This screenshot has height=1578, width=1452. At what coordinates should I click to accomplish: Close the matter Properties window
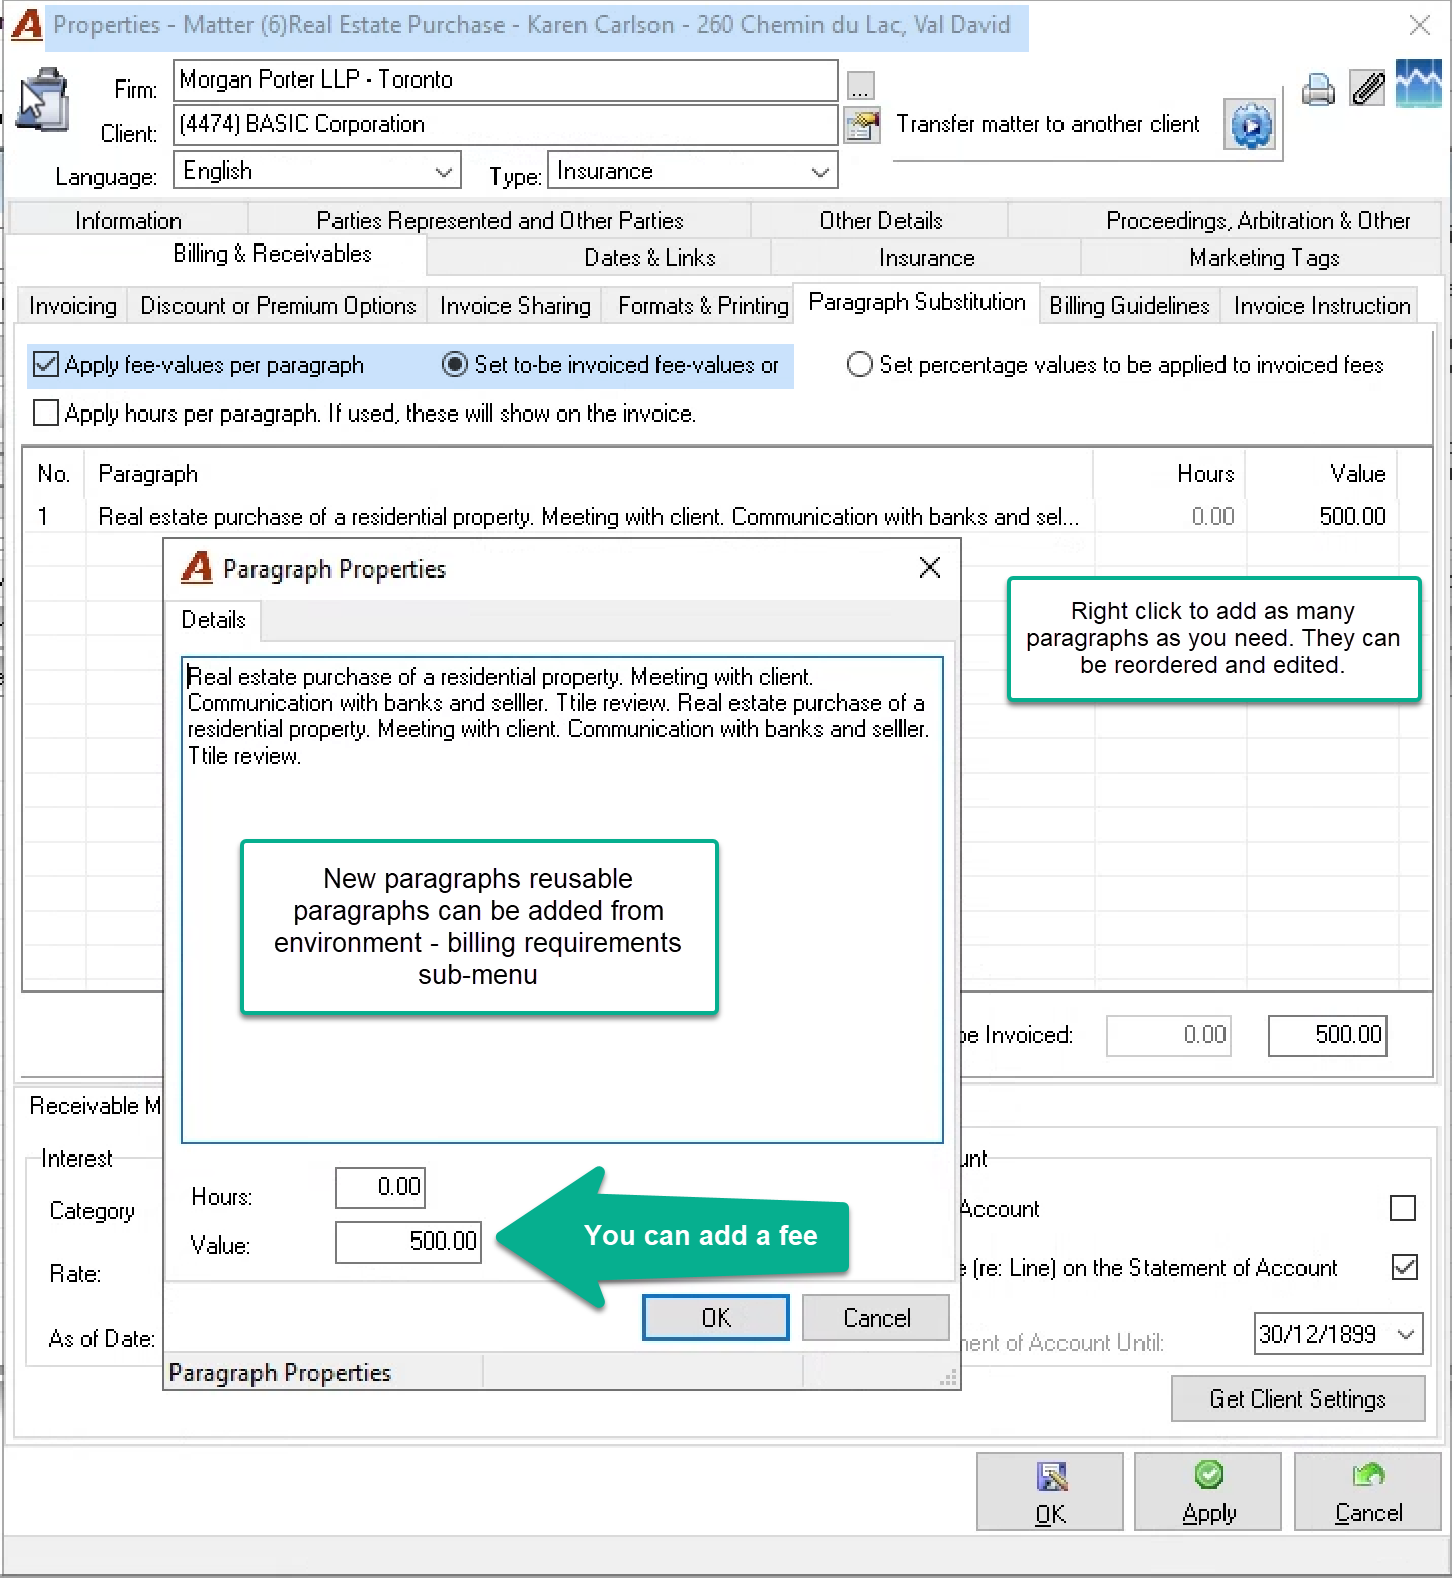pyautogui.click(x=1419, y=25)
